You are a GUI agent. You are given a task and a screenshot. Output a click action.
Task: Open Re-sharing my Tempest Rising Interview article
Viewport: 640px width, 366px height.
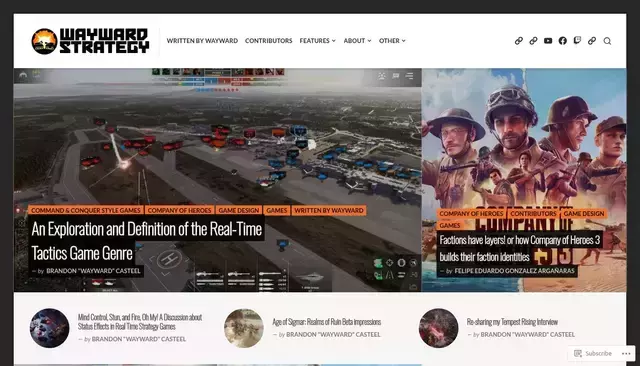click(512, 322)
